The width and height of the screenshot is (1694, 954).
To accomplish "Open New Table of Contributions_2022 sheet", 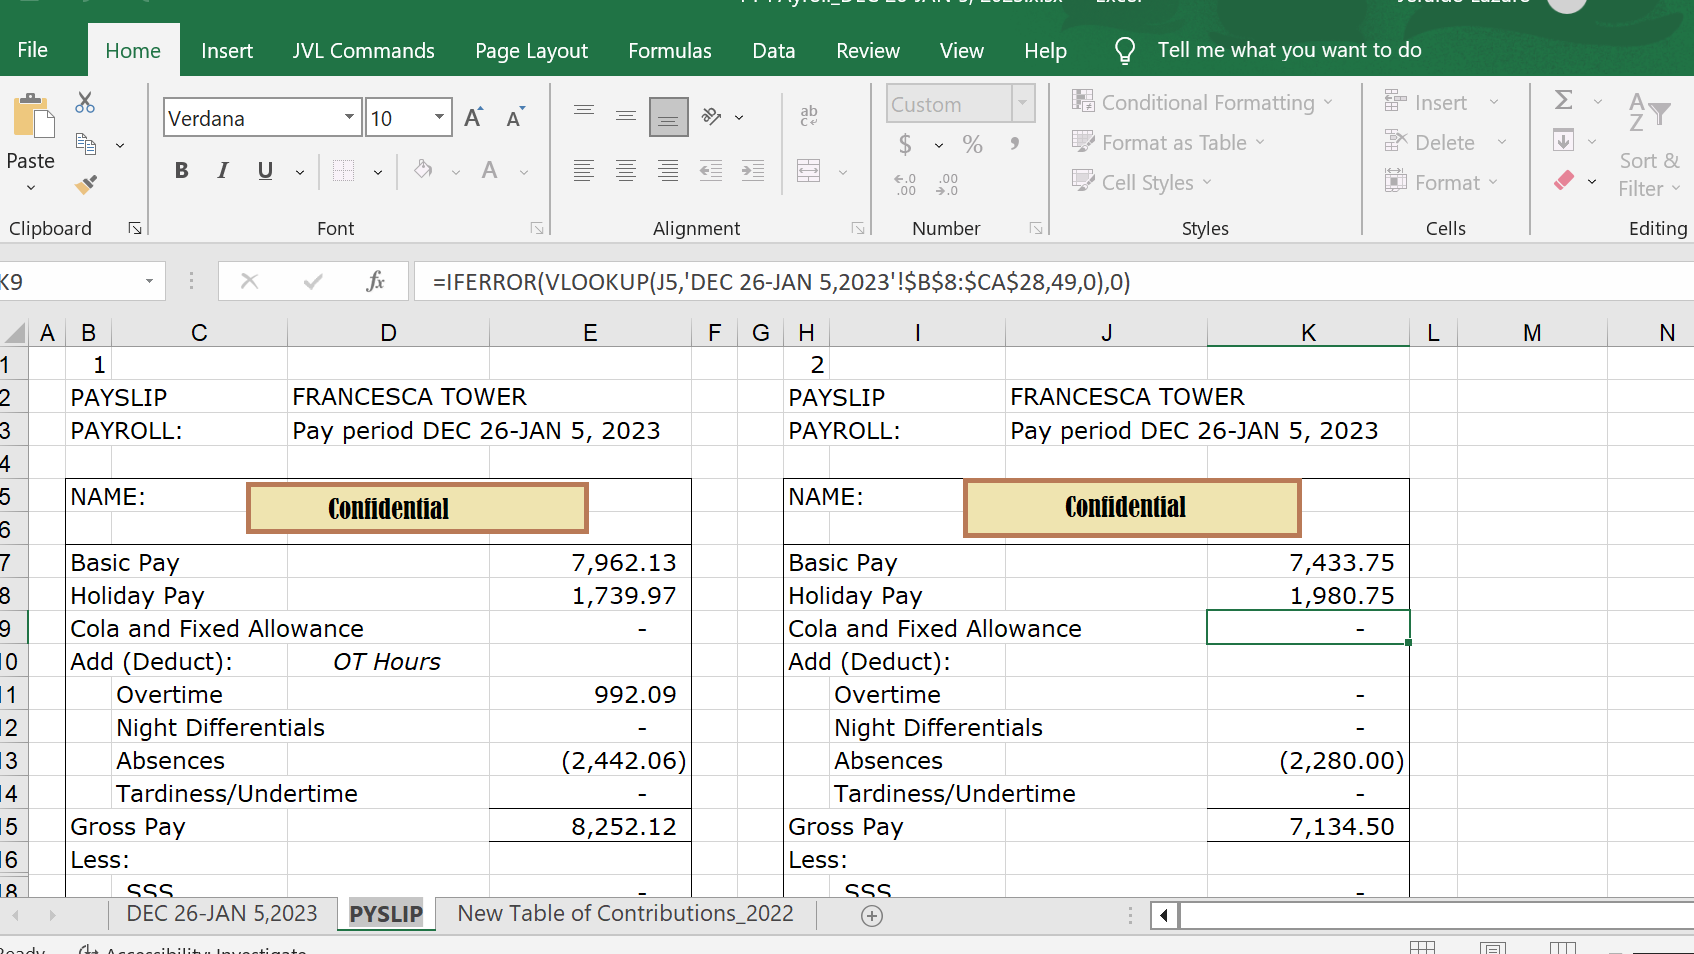I will tap(626, 914).
